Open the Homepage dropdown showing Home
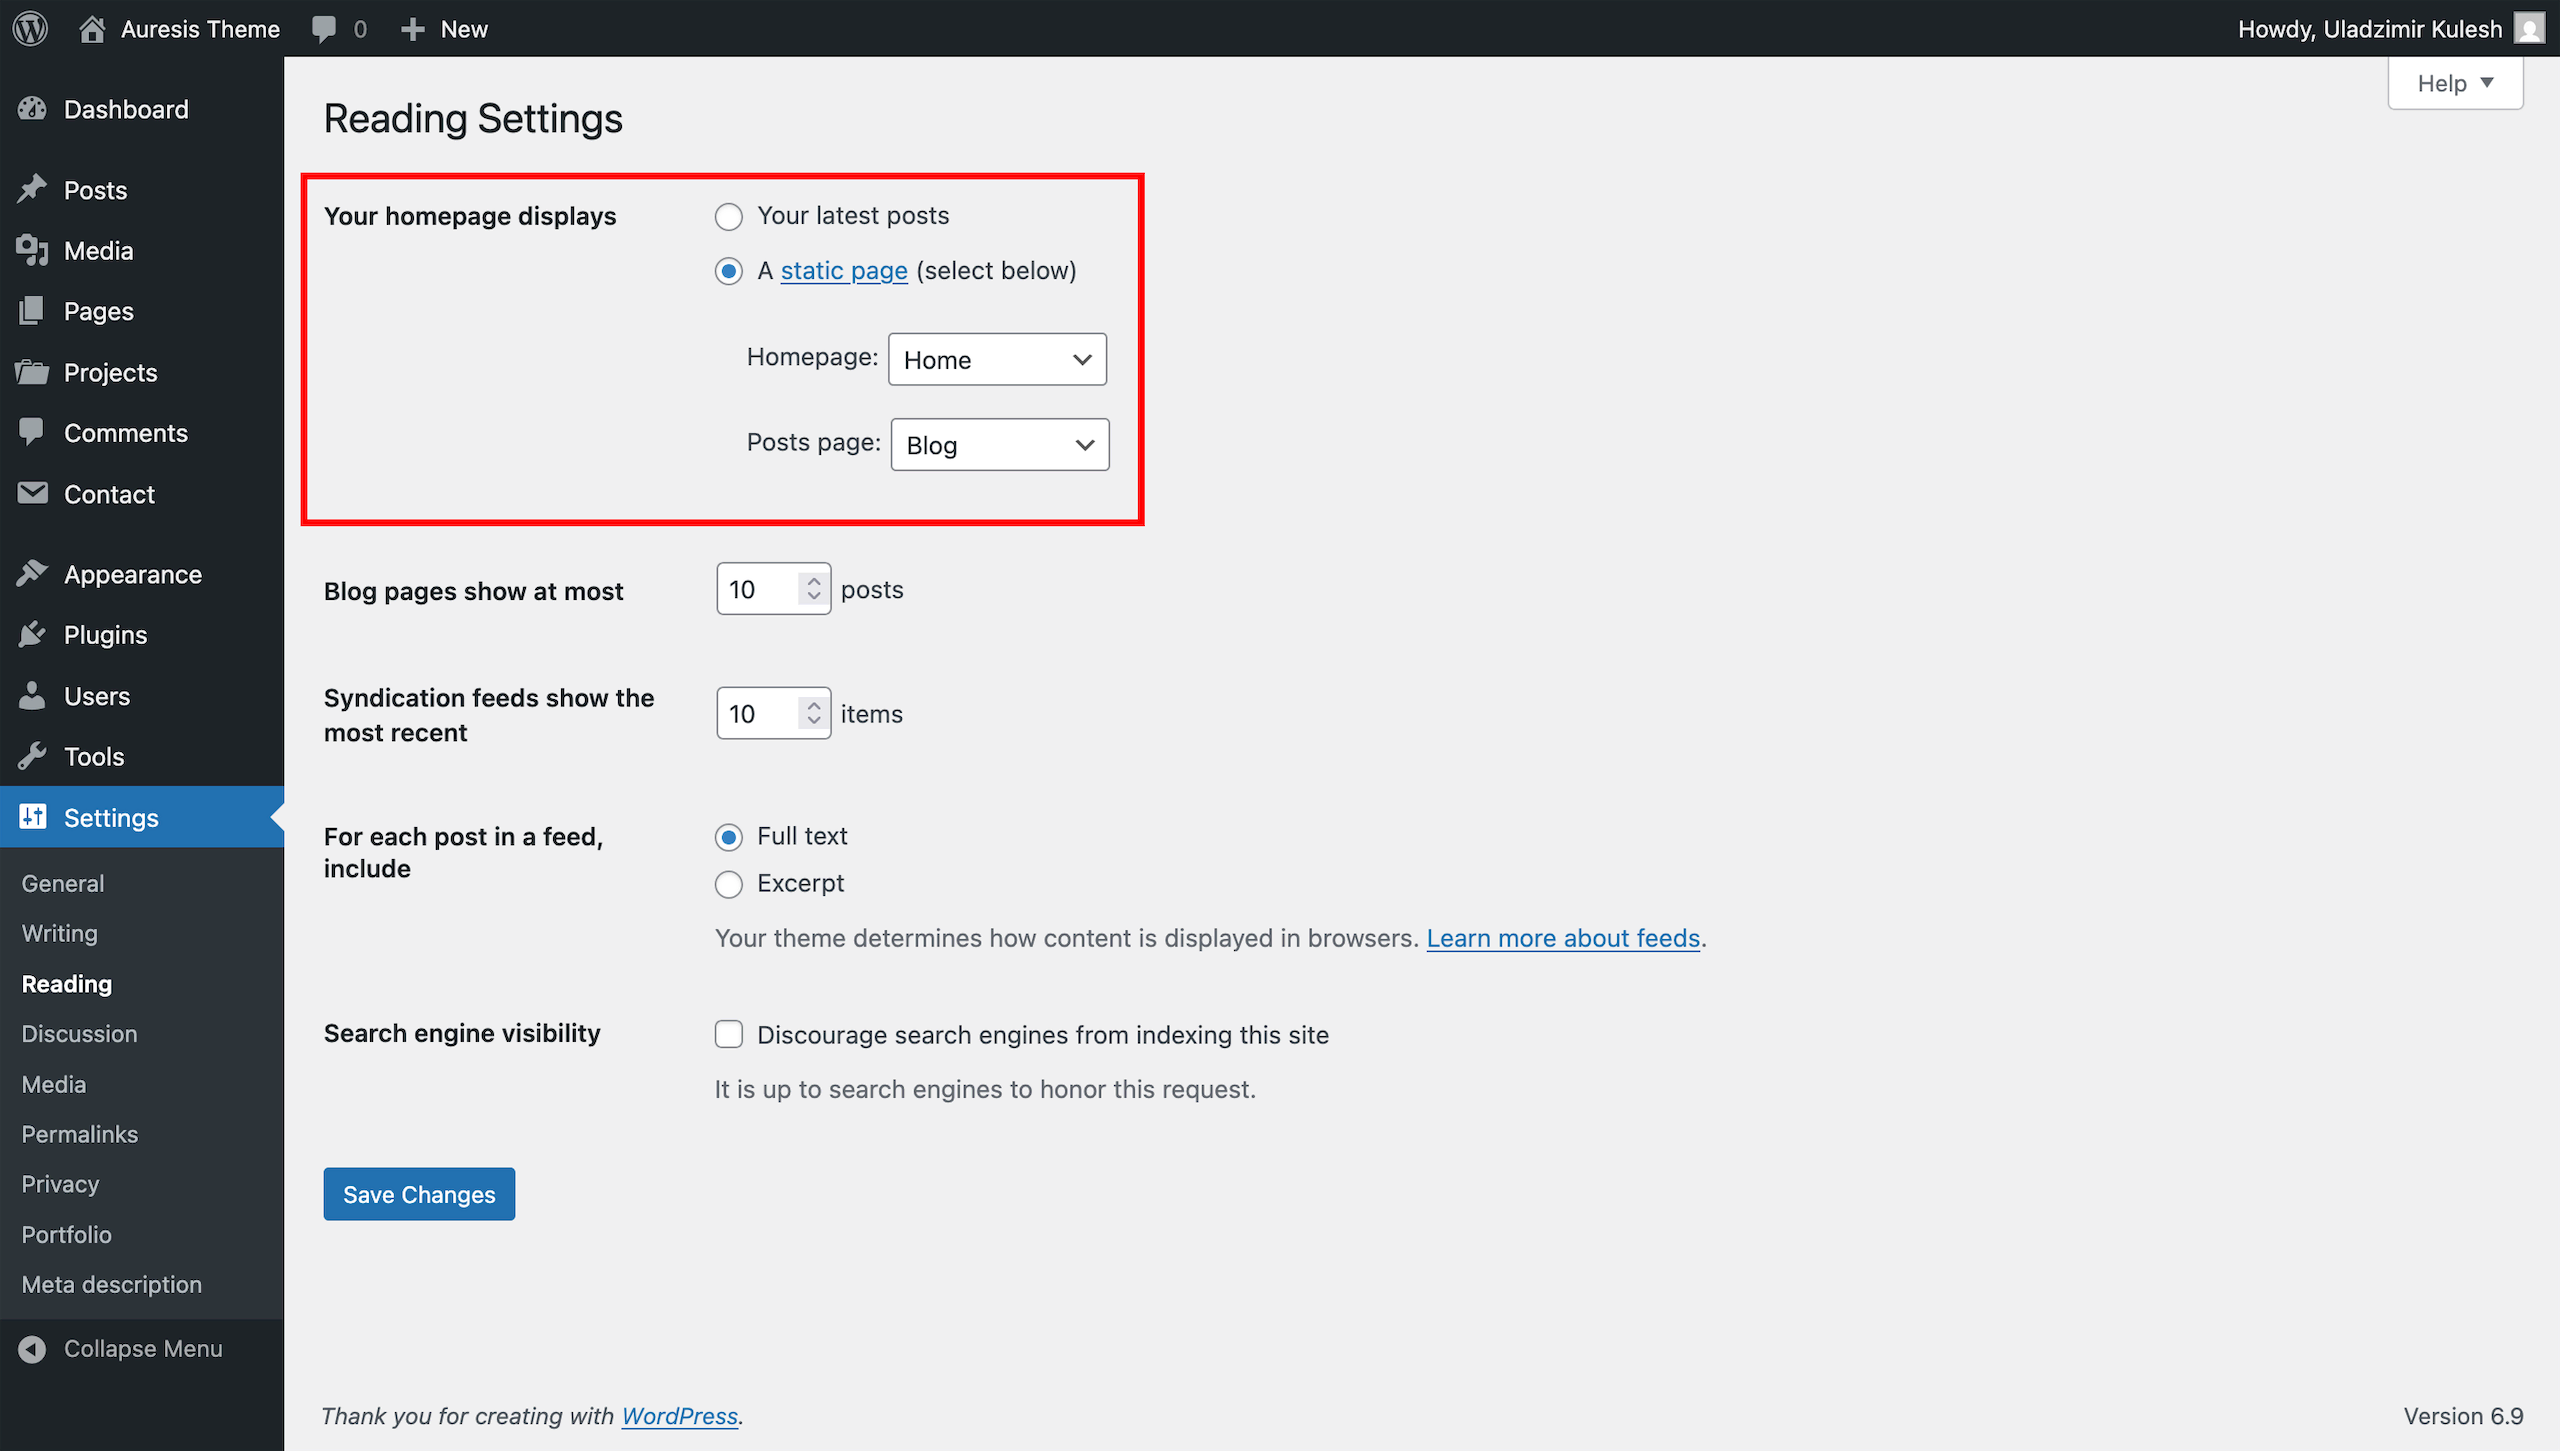Screen dimensions: 2560x1451 click(997, 359)
